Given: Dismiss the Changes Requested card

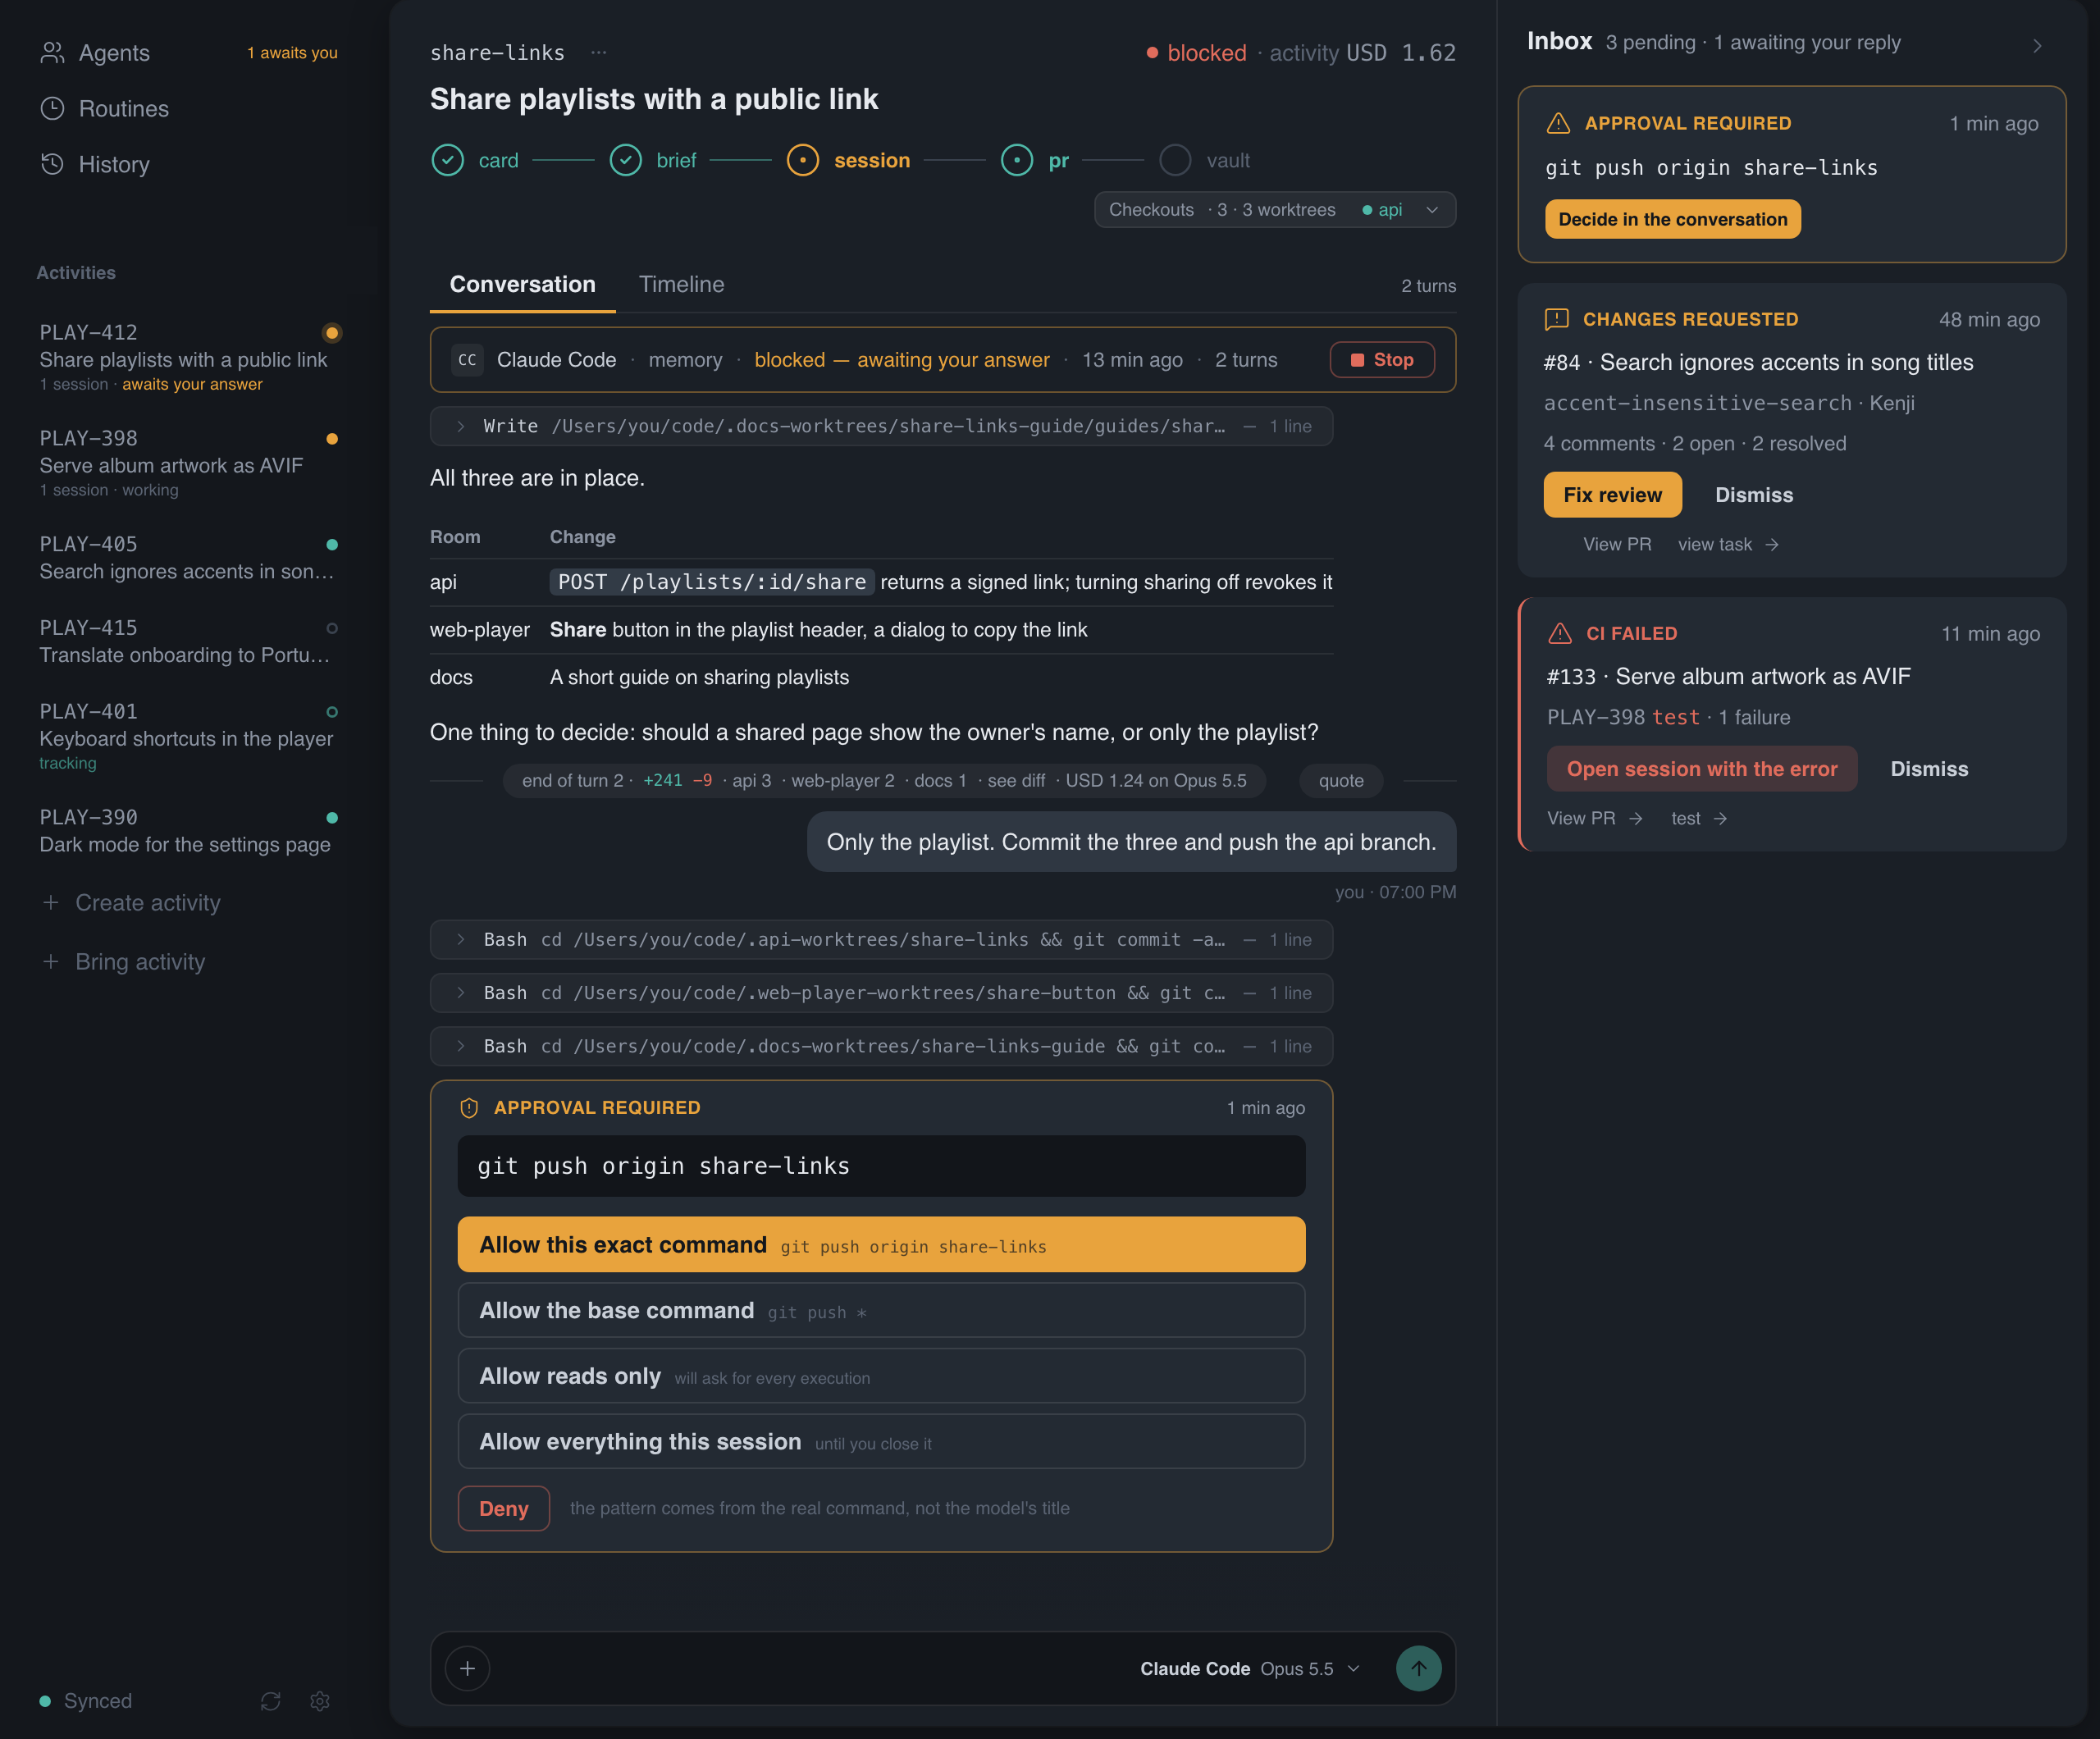Looking at the screenshot, I should click(x=1754, y=495).
